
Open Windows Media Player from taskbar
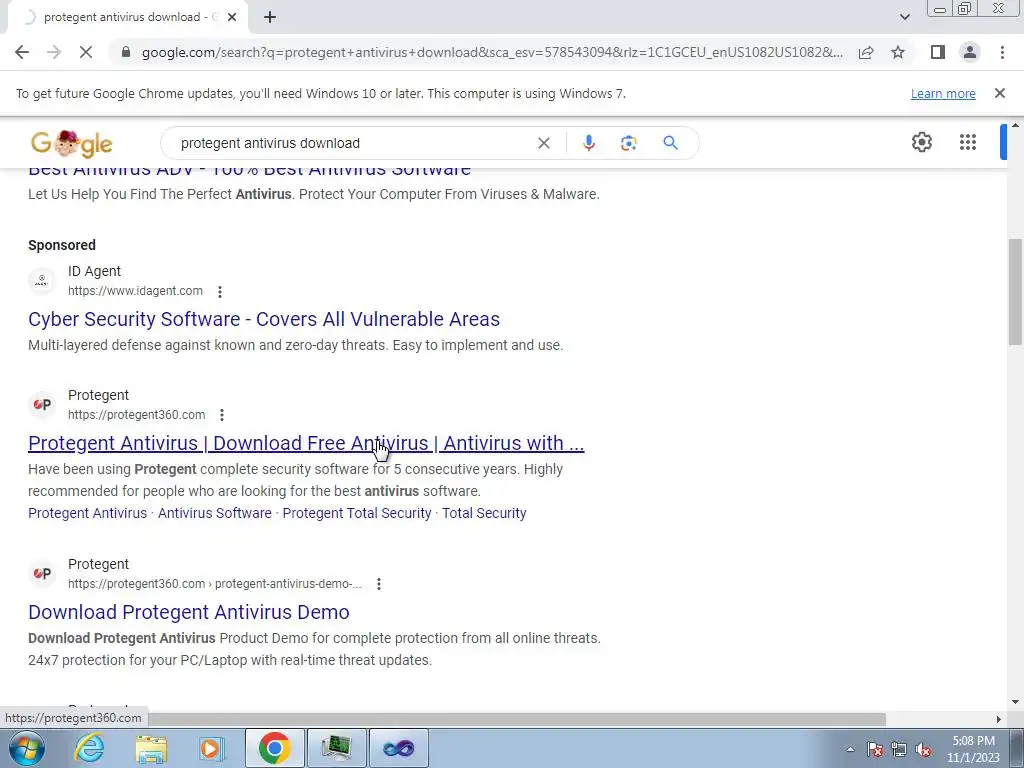click(x=211, y=748)
